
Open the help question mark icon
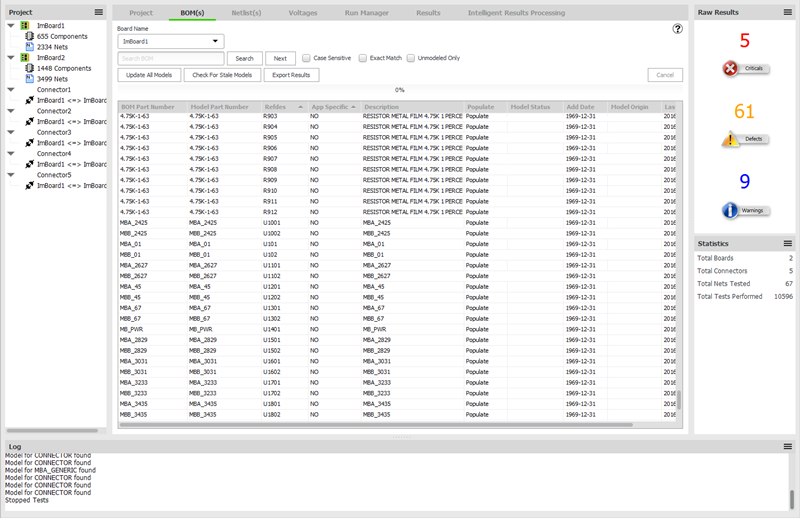tap(678, 29)
